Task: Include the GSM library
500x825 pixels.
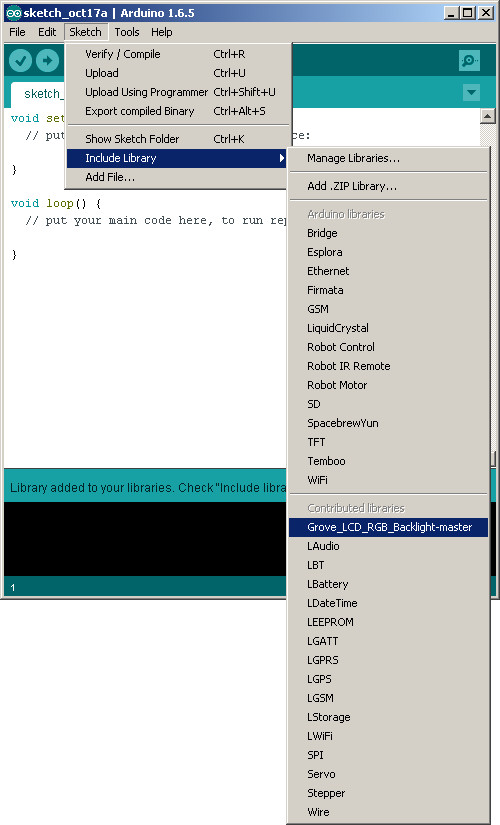Action: tap(388, 309)
